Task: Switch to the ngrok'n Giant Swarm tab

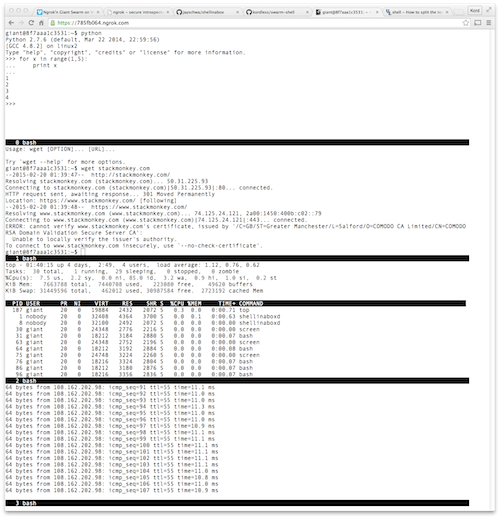Action: (69, 12)
